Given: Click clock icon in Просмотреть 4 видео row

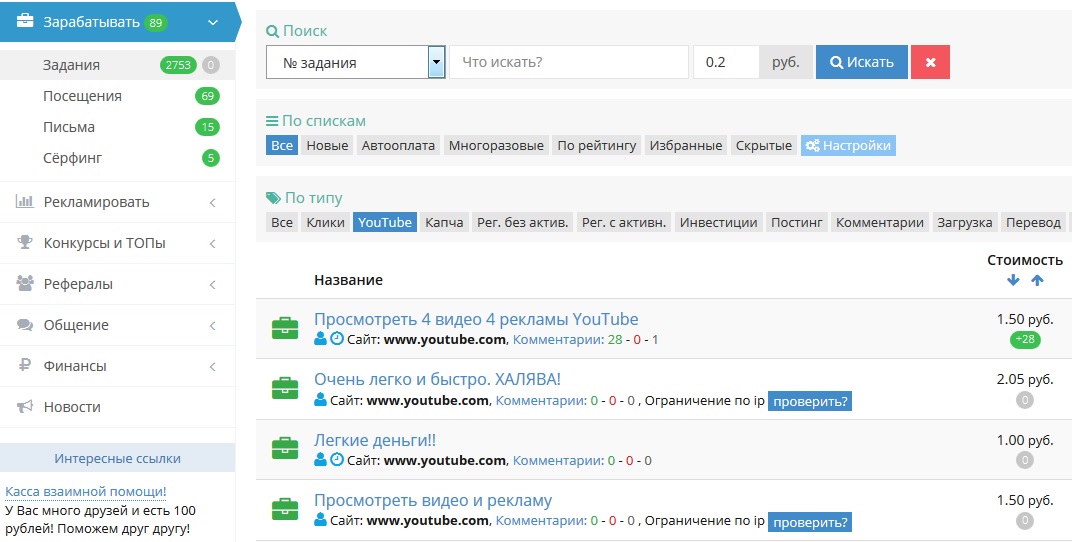Looking at the screenshot, I should [336, 338].
